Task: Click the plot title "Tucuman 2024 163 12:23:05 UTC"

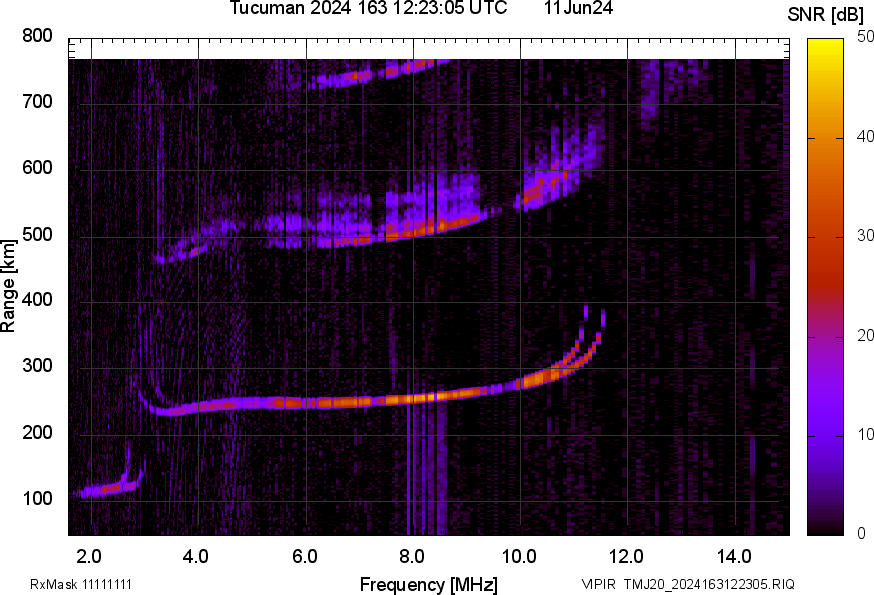Action: [x=368, y=8]
